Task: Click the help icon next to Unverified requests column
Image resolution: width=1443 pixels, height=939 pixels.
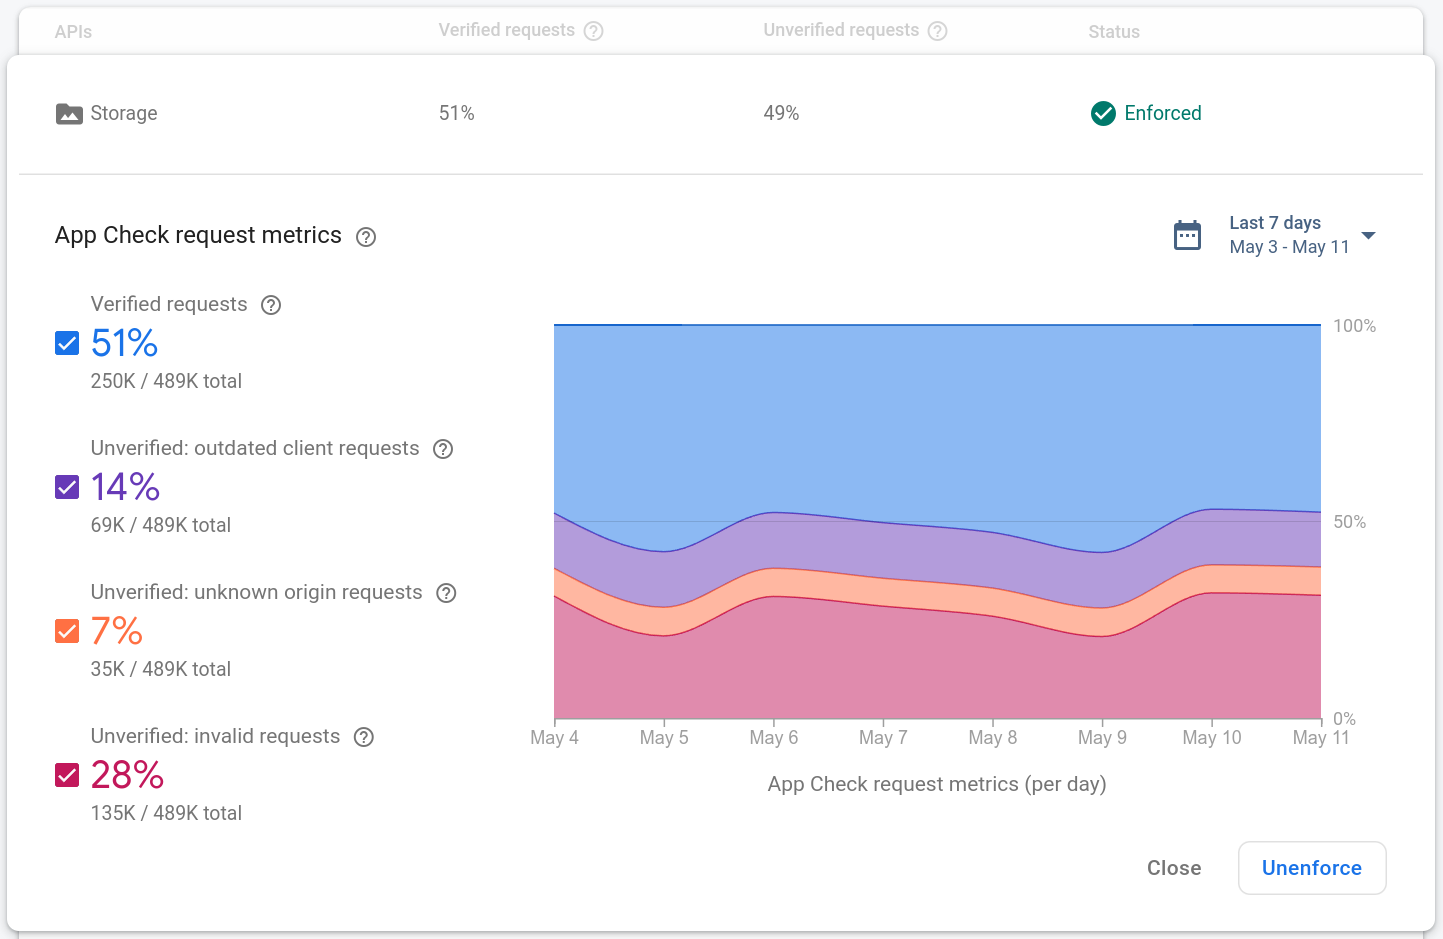Action: (x=937, y=30)
